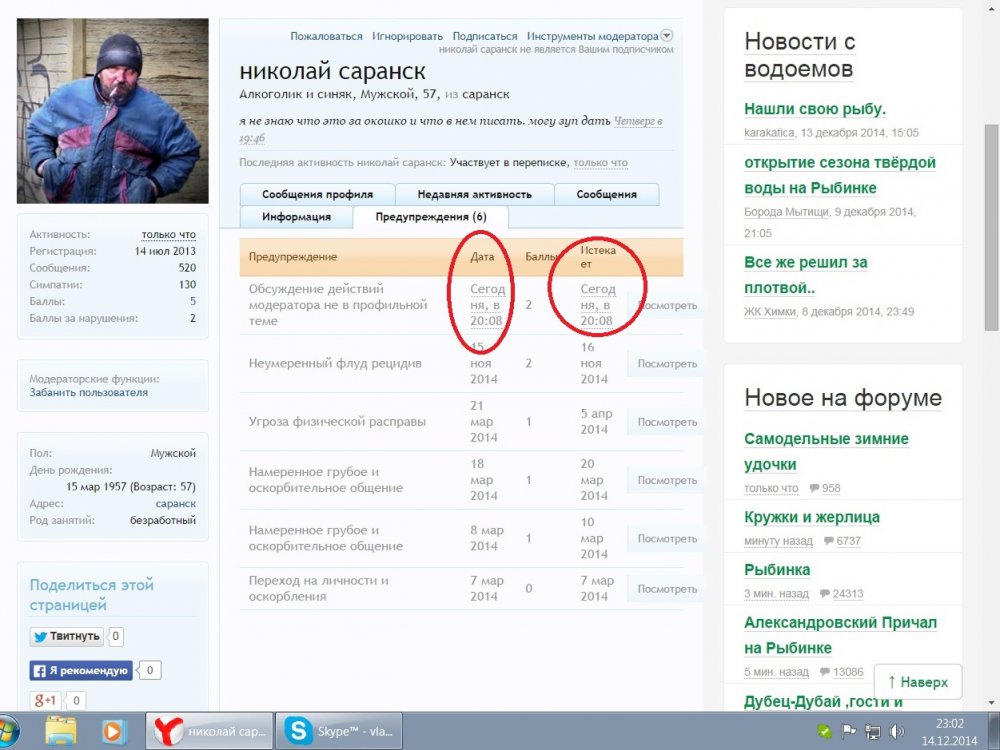Click the network icon in system tray
Viewport: 1000px width, 750px height.
click(x=872, y=731)
